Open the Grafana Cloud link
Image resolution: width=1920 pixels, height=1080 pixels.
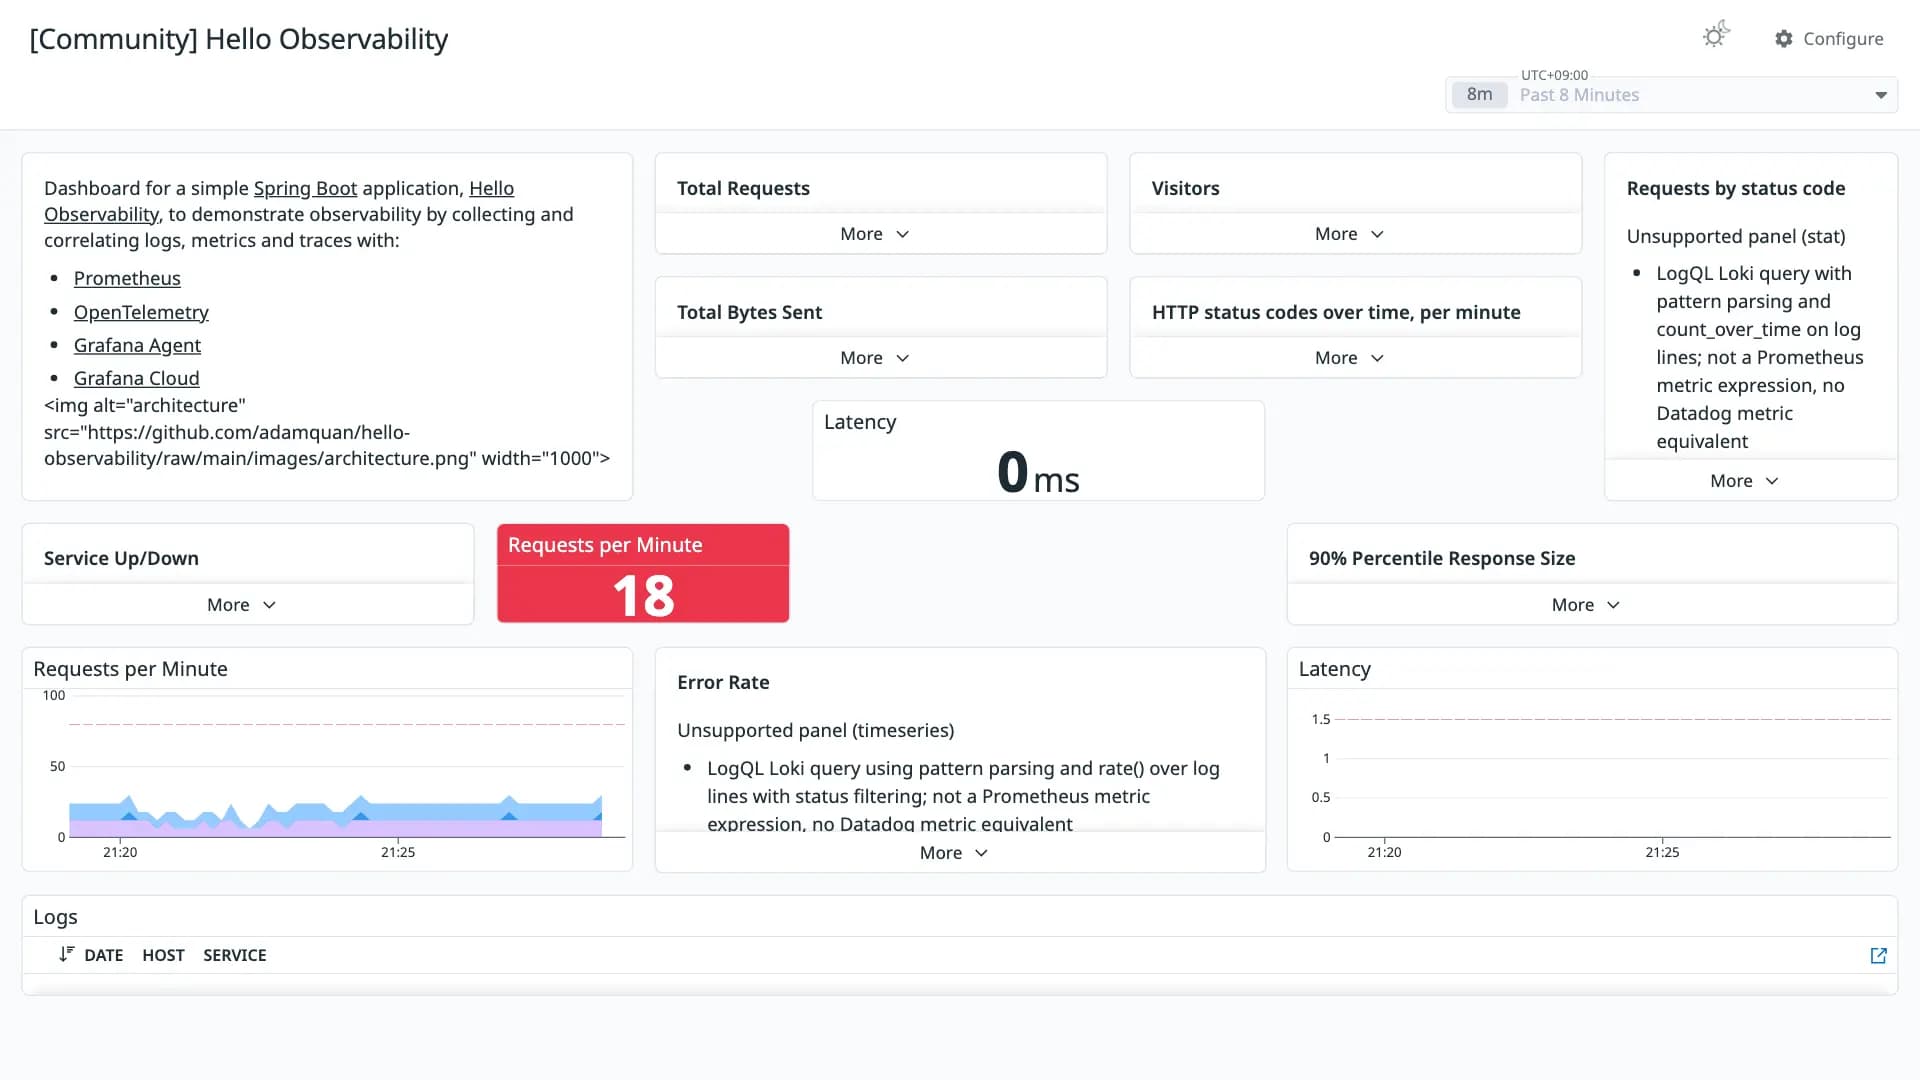[x=136, y=378]
